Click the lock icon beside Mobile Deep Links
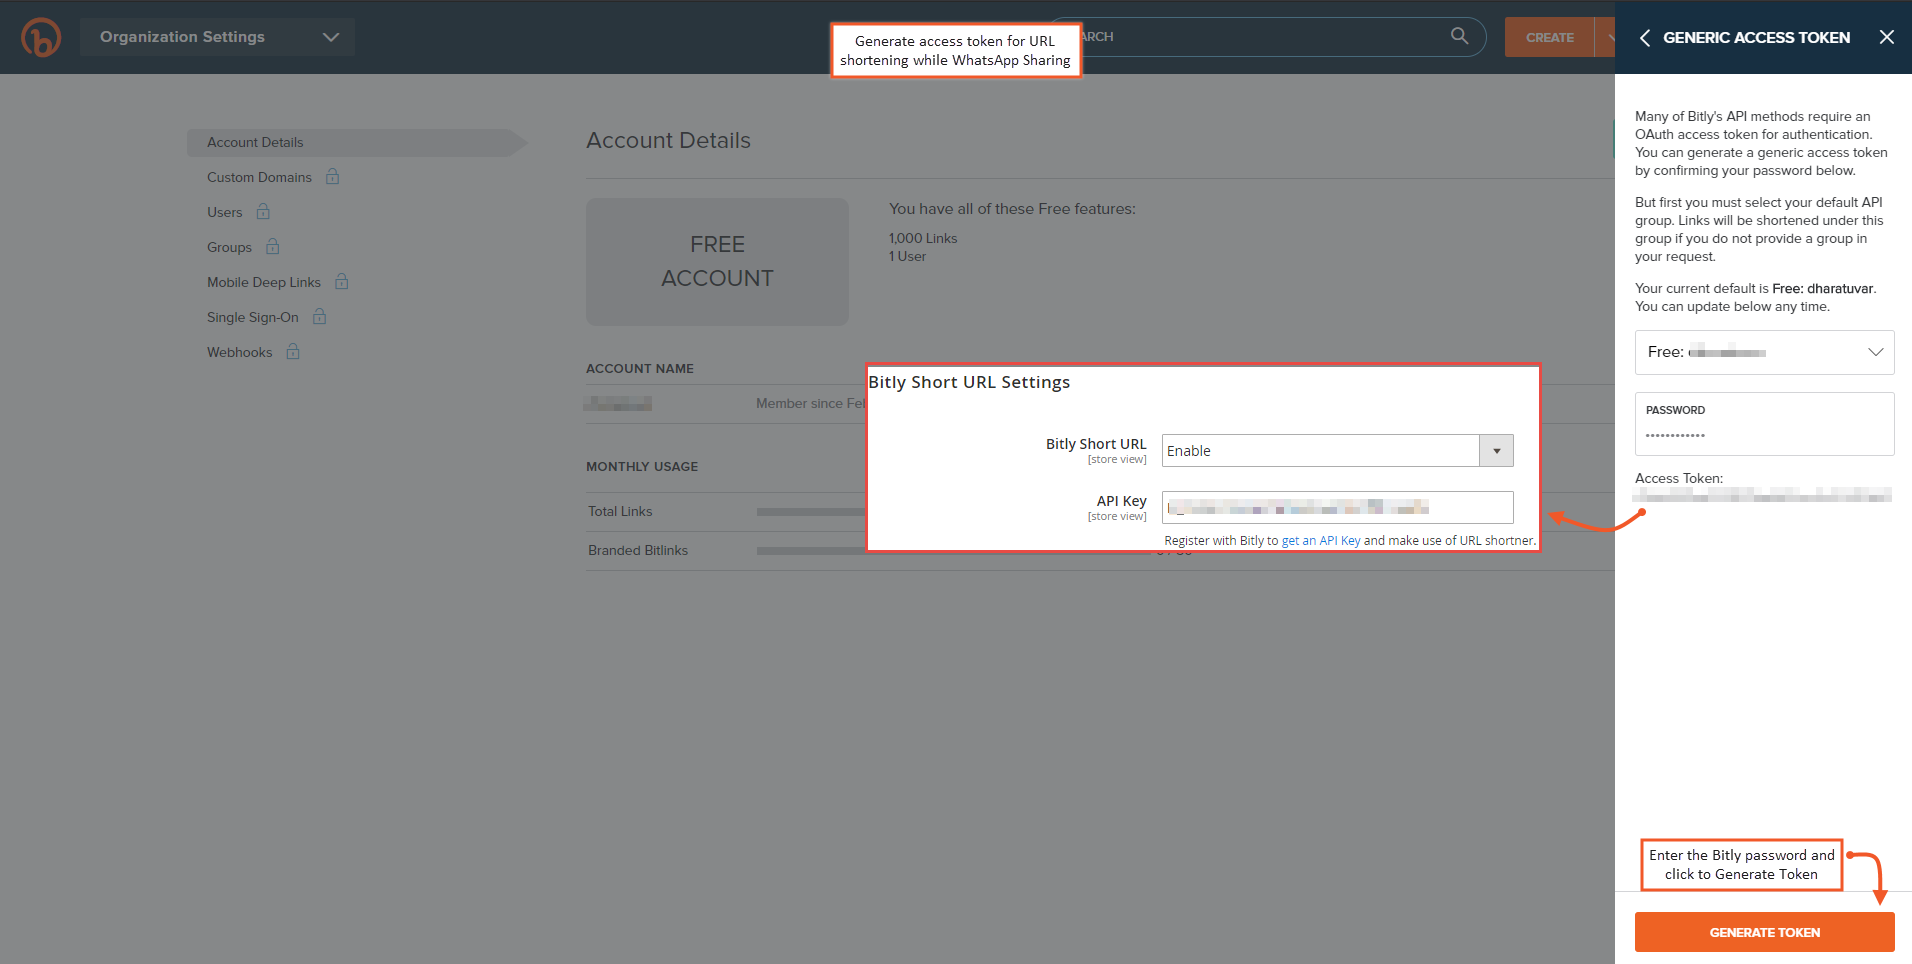Viewport: 1912px width, 964px height. point(342,281)
